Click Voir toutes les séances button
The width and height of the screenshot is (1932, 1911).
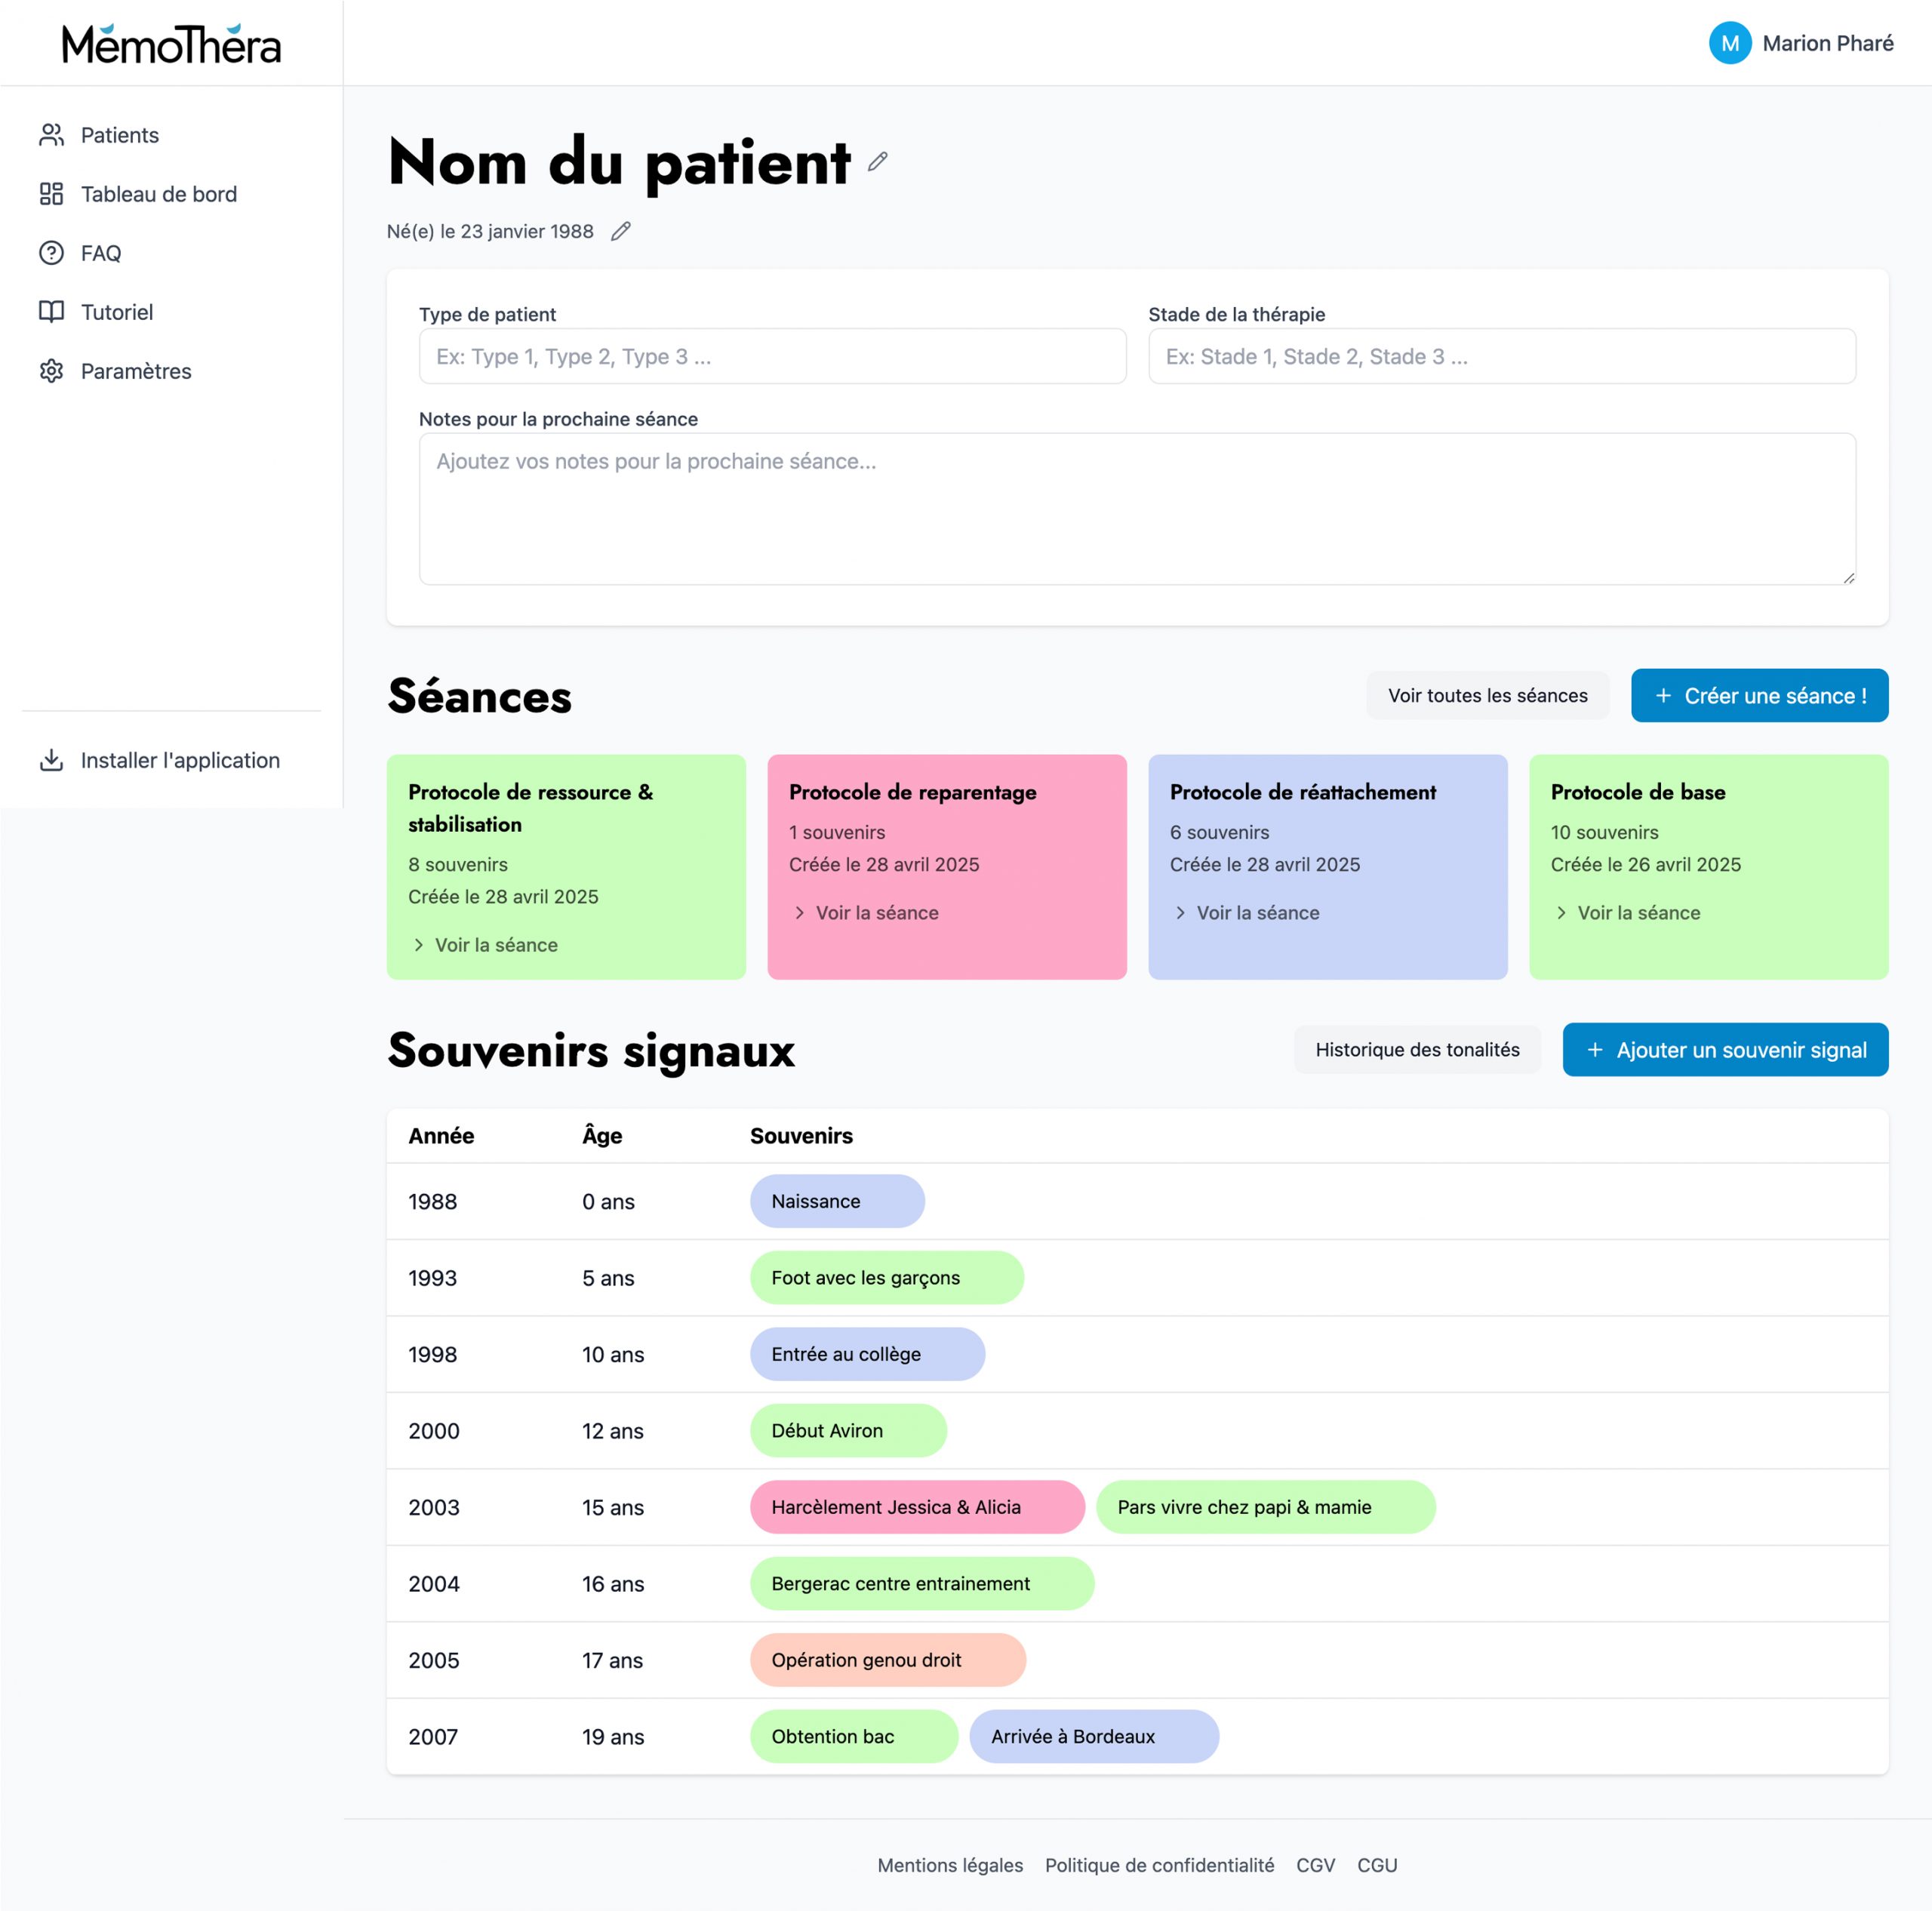pos(1487,696)
